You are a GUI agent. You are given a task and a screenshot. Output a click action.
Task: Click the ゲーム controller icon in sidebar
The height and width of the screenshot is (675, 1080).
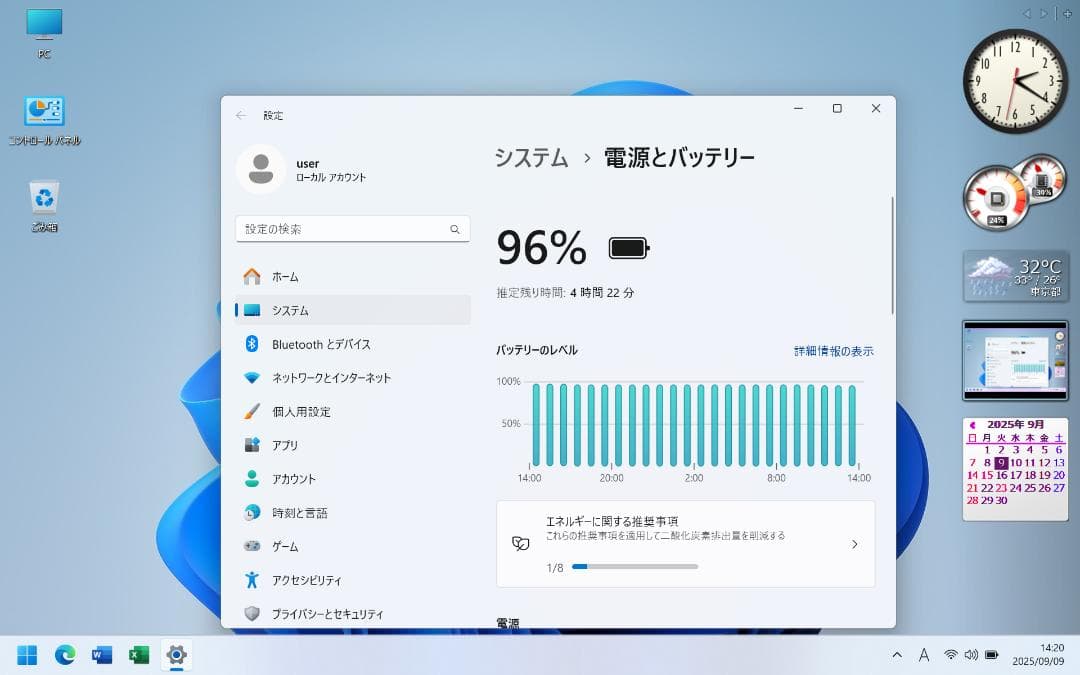point(252,546)
